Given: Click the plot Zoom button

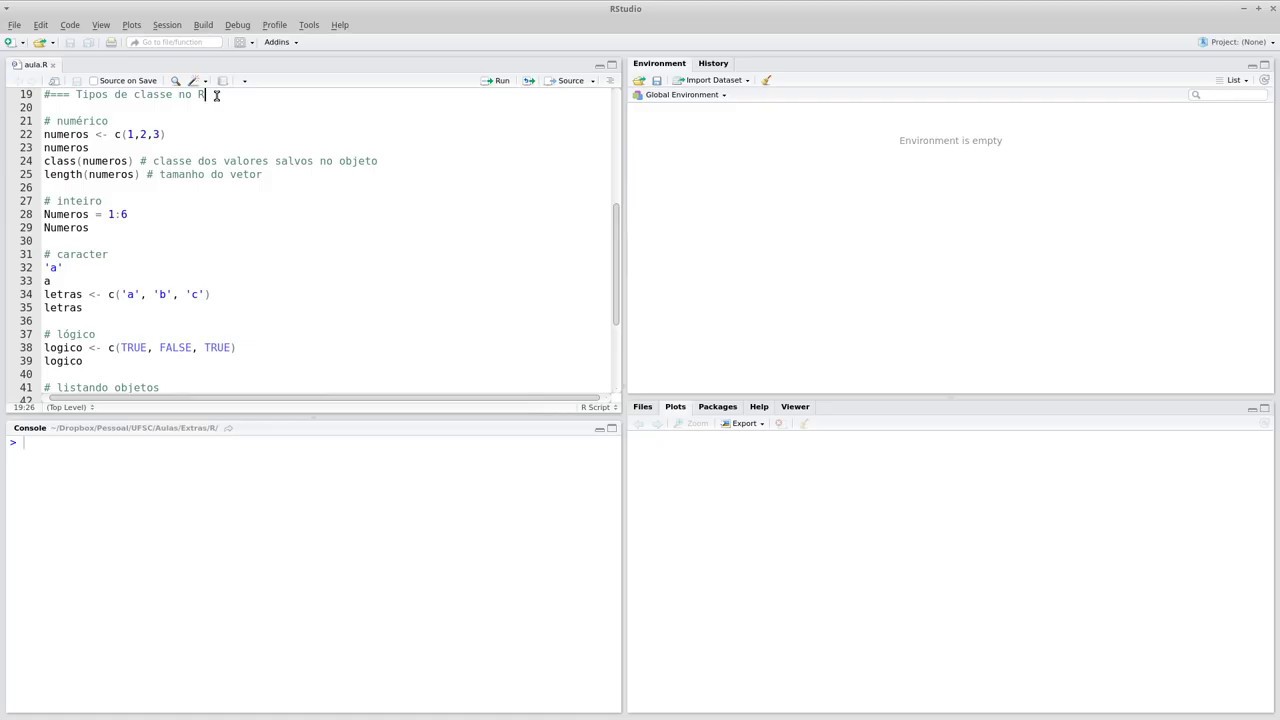Looking at the screenshot, I should [x=690, y=424].
